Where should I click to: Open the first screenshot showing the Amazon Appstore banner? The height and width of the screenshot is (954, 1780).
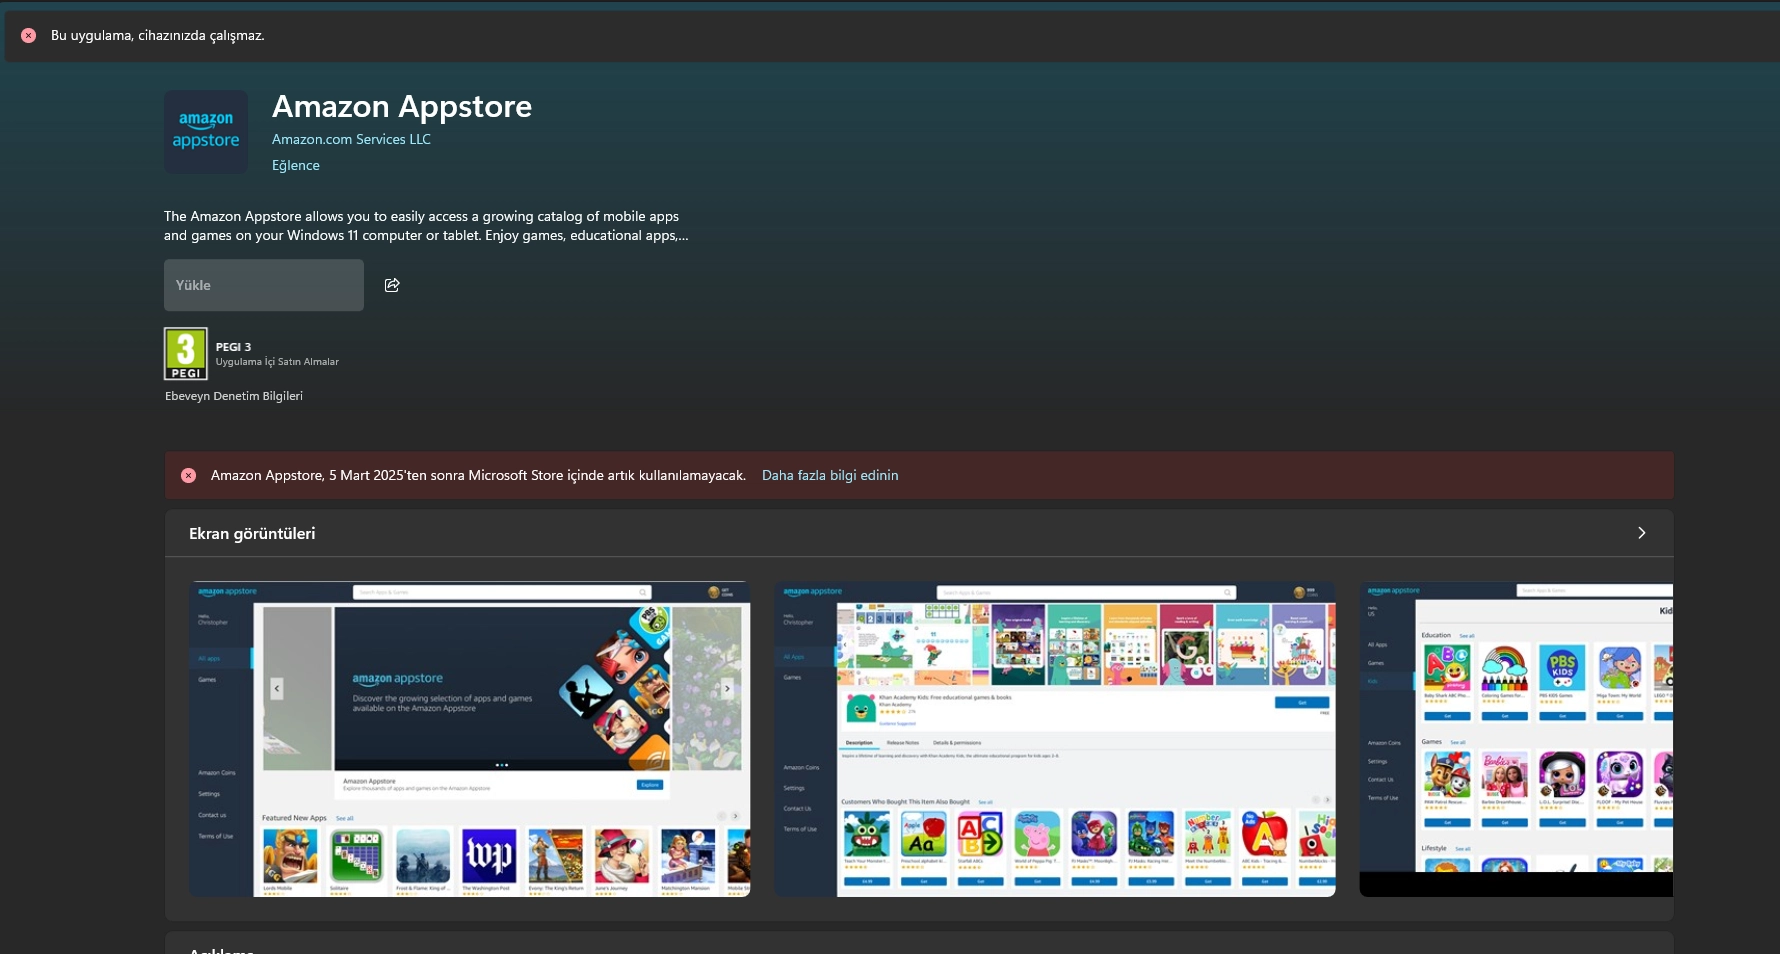(x=470, y=739)
